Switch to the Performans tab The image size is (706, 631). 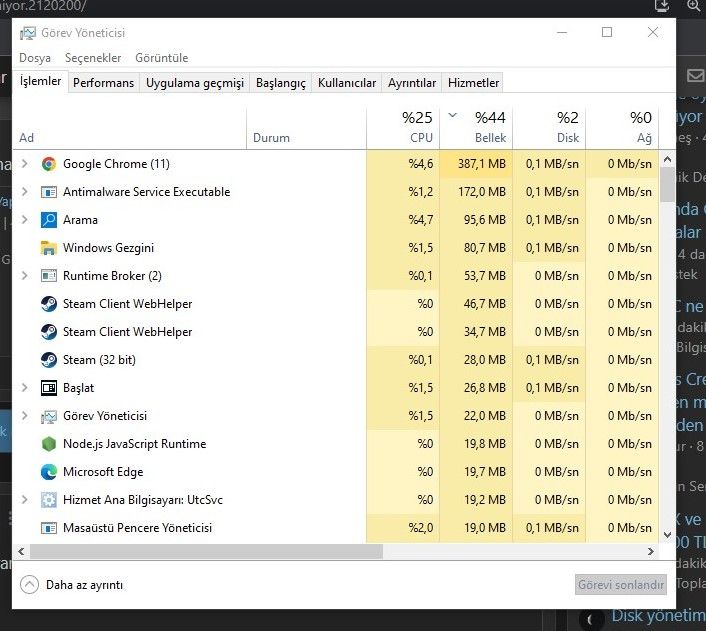click(x=104, y=83)
